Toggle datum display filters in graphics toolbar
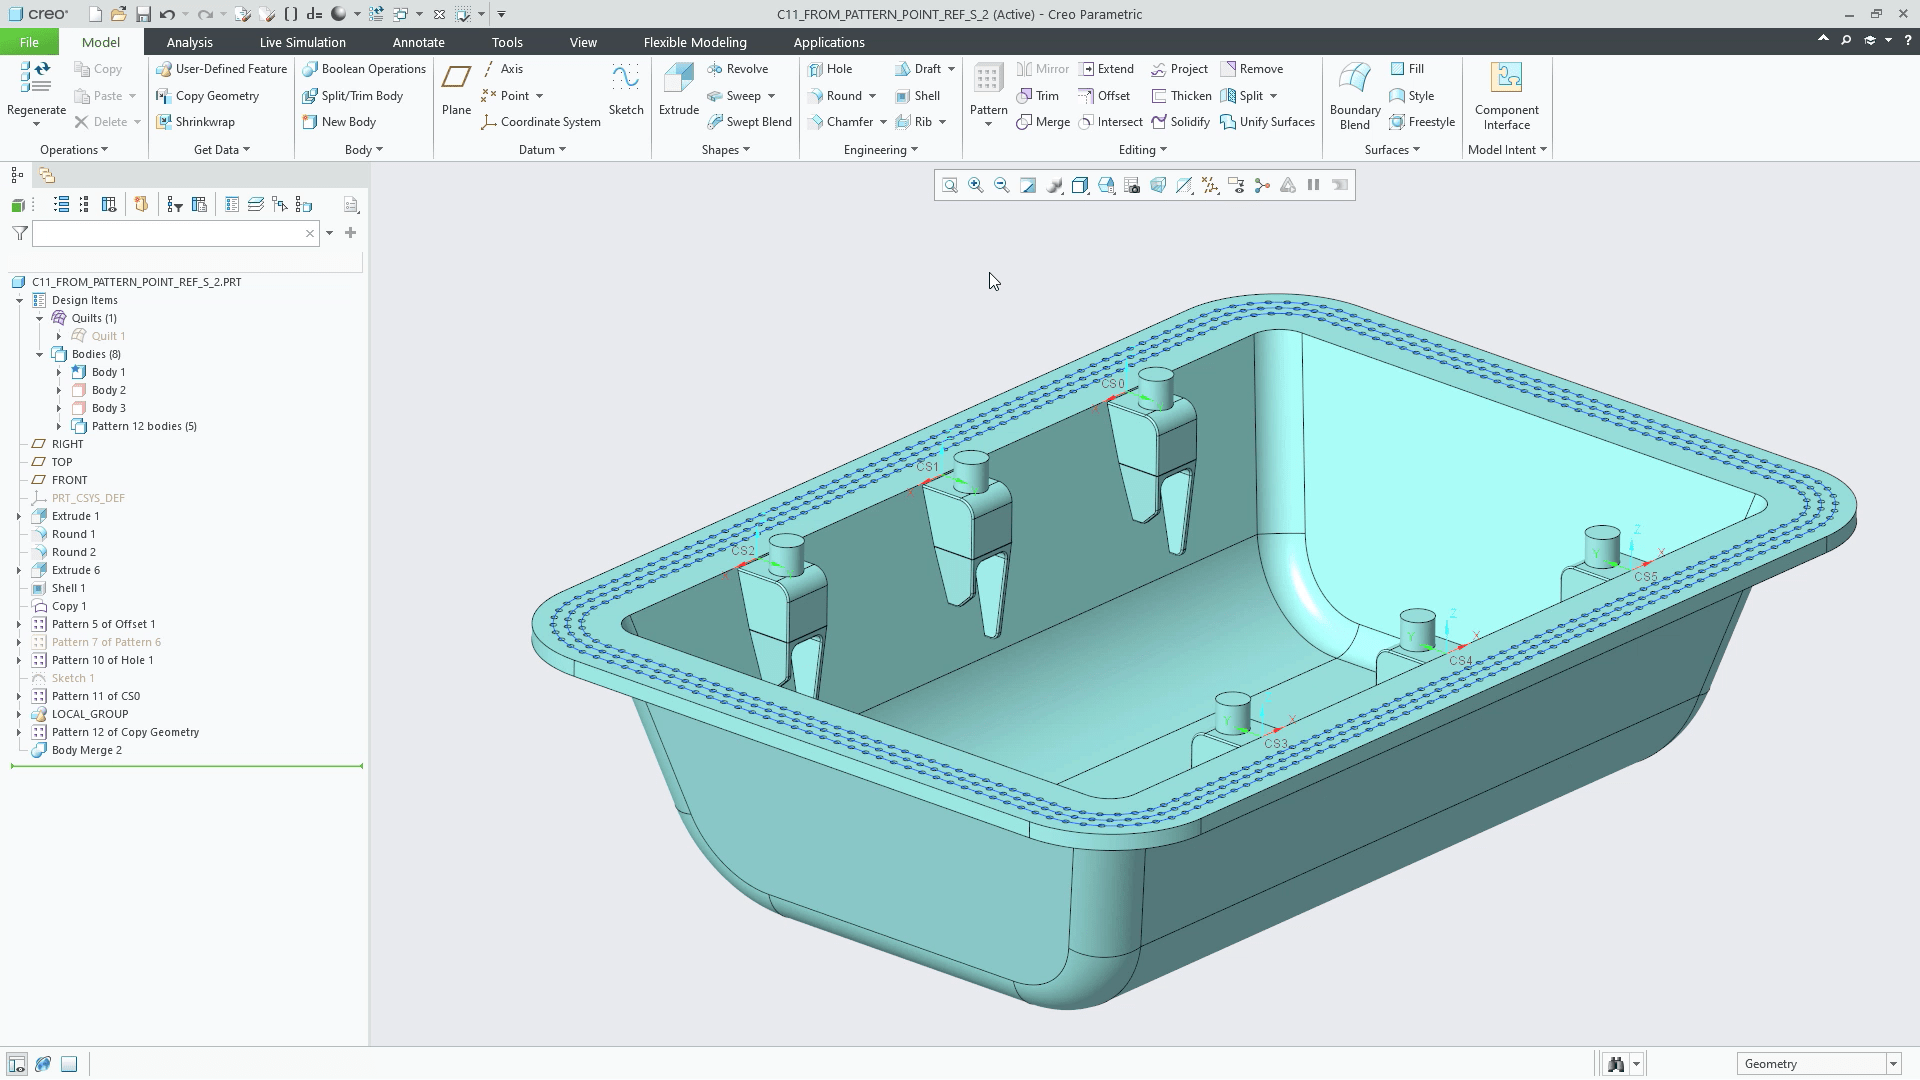1920x1080 pixels. click(x=1210, y=185)
